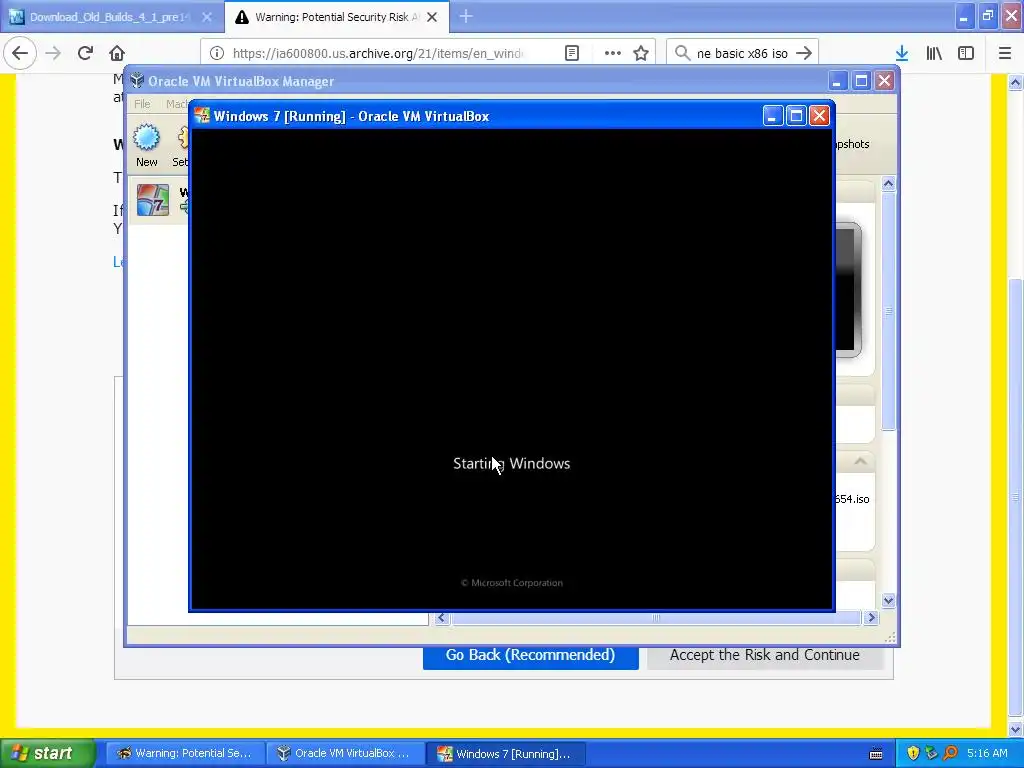The image size is (1024, 768).
Task: Switch to the Download_Old_Builds_4_1 tab
Action: (x=112, y=17)
